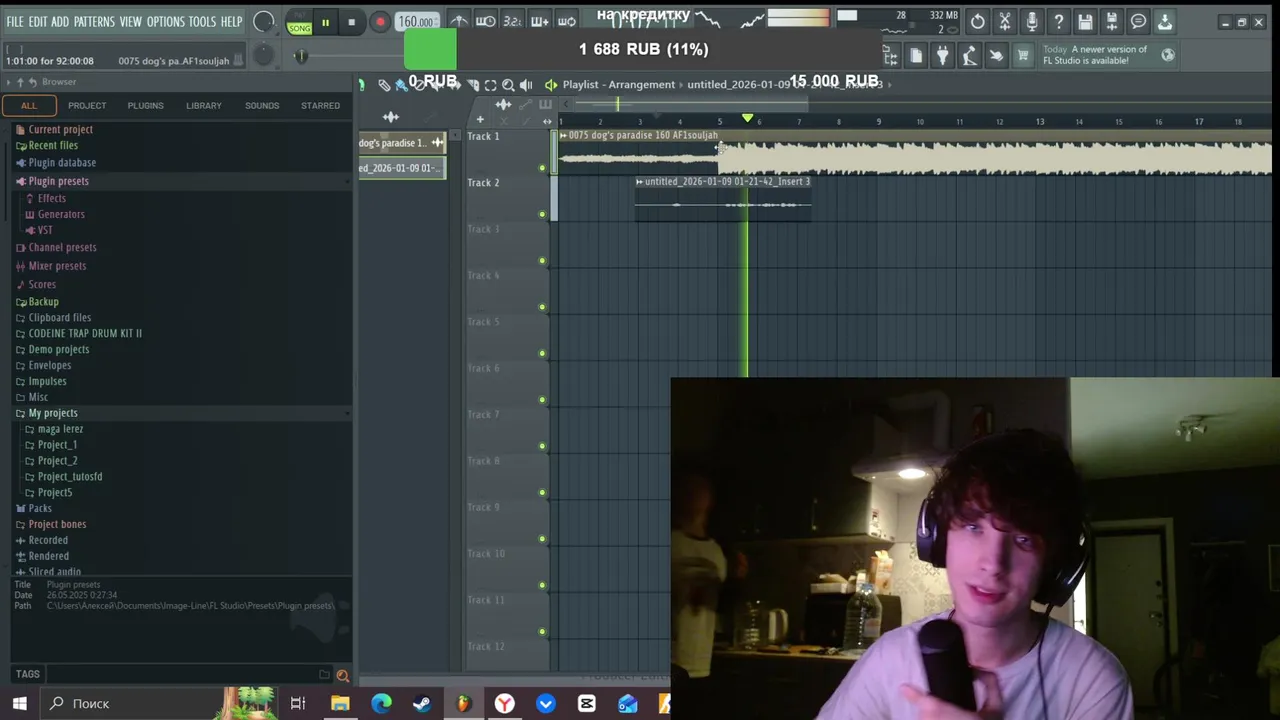Open the shopping cart content library icon
Screen dimensions: 1280x720
(1022, 56)
